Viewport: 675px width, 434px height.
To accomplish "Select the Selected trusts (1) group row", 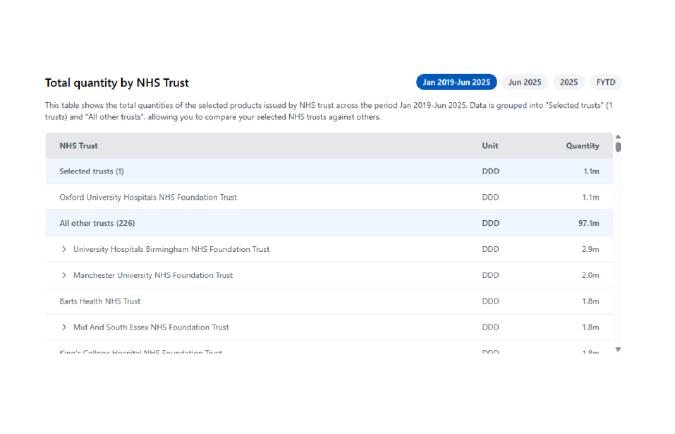I will (92, 171).
